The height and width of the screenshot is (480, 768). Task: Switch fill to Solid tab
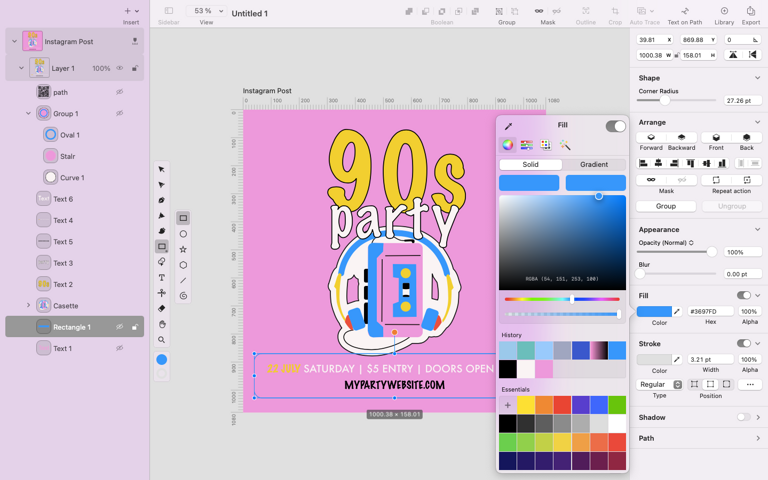[x=530, y=165]
